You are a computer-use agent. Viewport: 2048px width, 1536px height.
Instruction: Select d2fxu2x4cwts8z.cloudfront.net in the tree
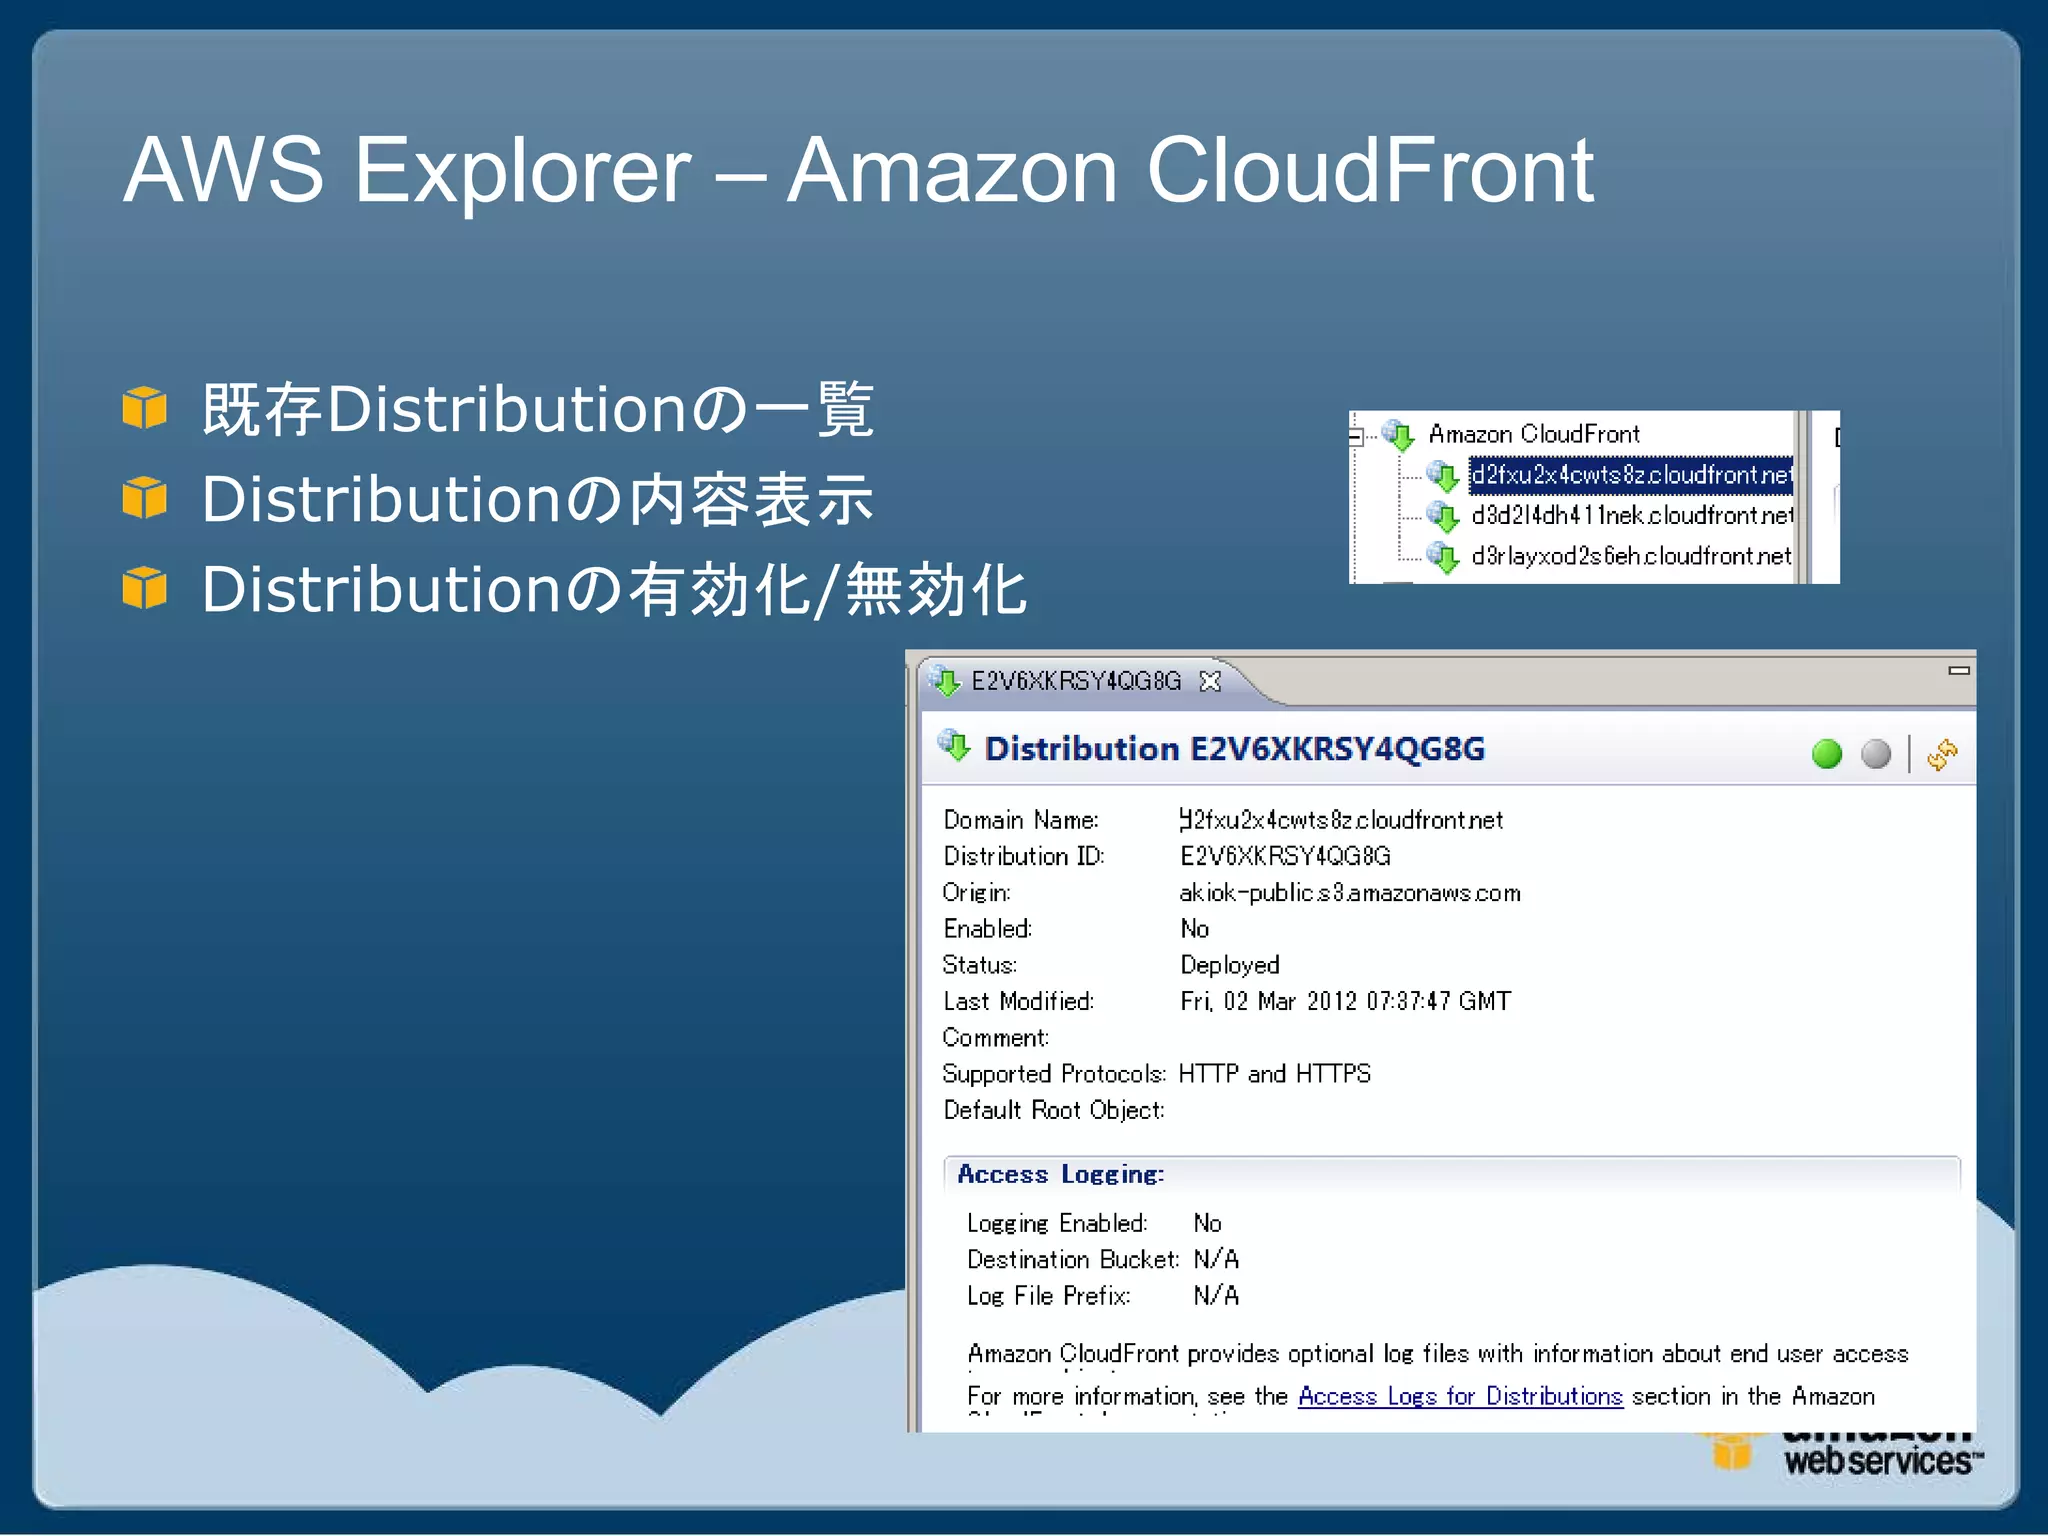[1631, 474]
